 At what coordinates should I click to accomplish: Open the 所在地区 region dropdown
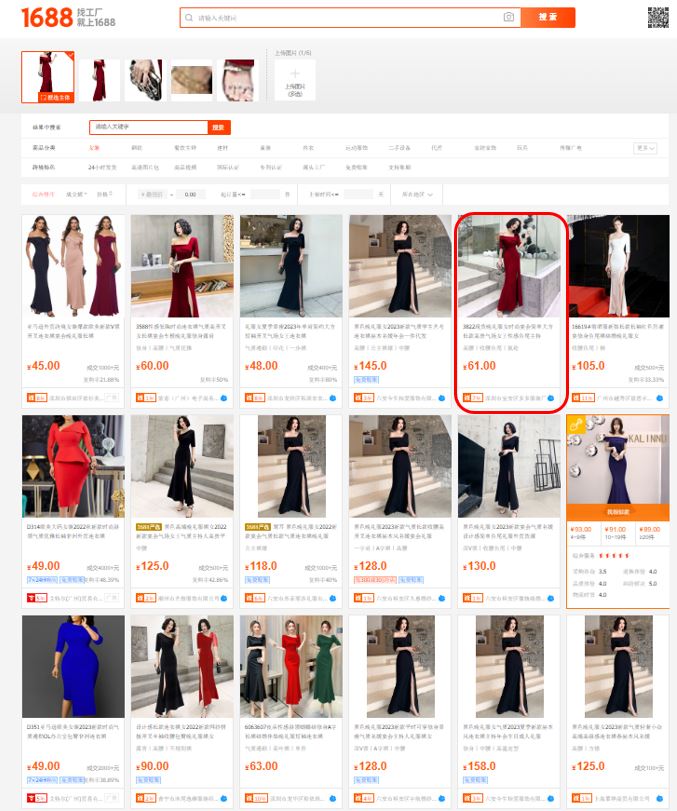point(417,194)
